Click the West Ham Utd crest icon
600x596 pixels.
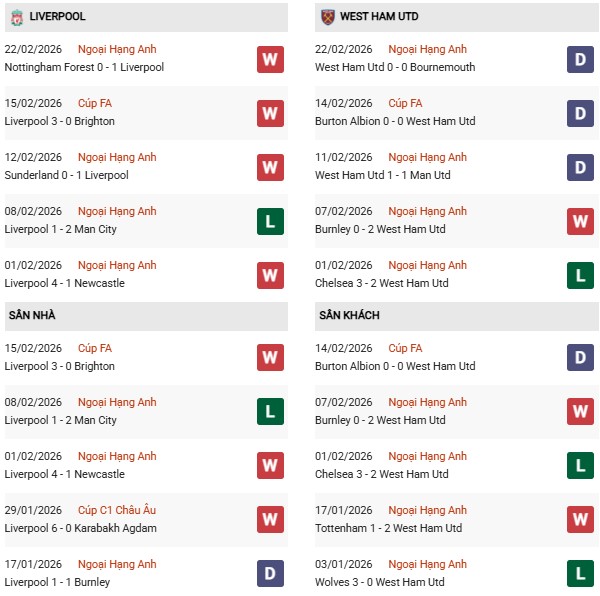point(328,17)
